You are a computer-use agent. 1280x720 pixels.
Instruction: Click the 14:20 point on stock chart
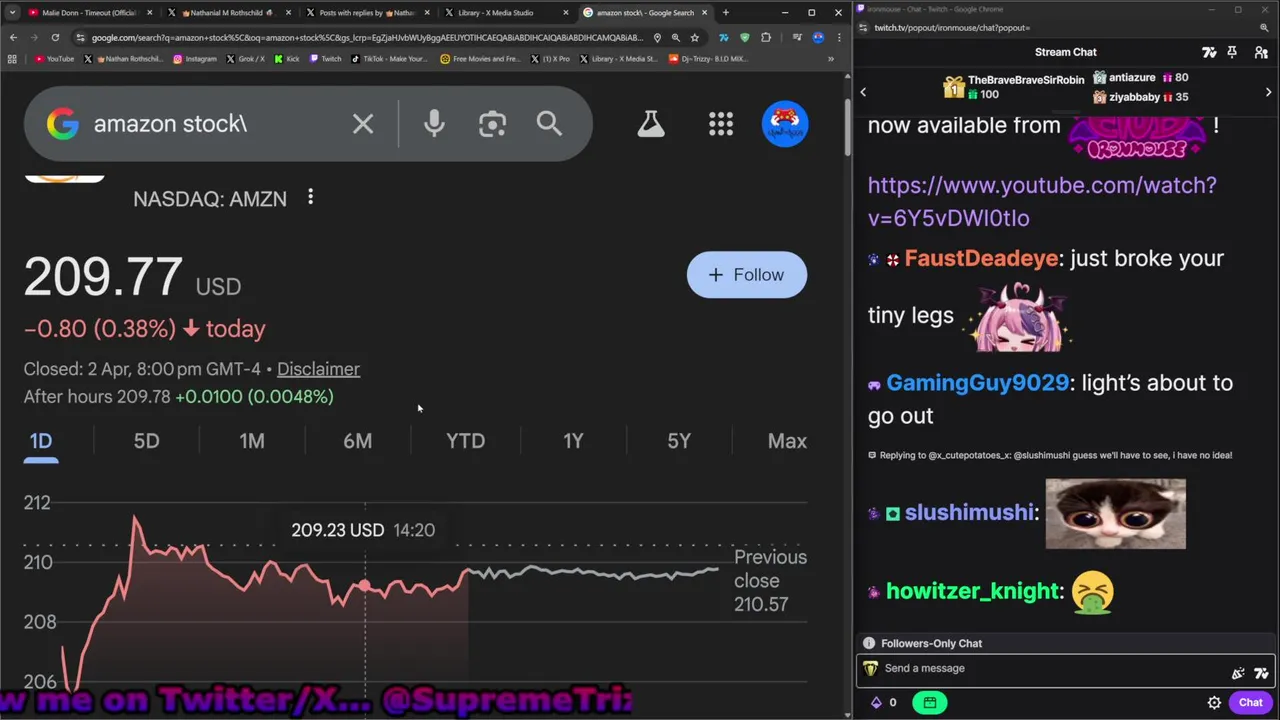(x=365, y=586)
